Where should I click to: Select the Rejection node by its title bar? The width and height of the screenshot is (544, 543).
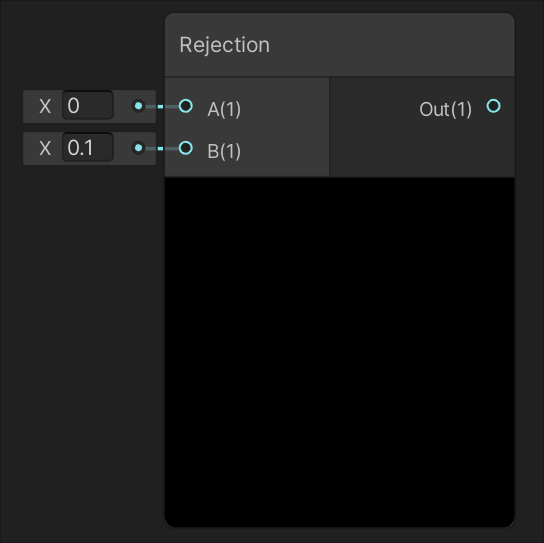click(x=340, y=45)
